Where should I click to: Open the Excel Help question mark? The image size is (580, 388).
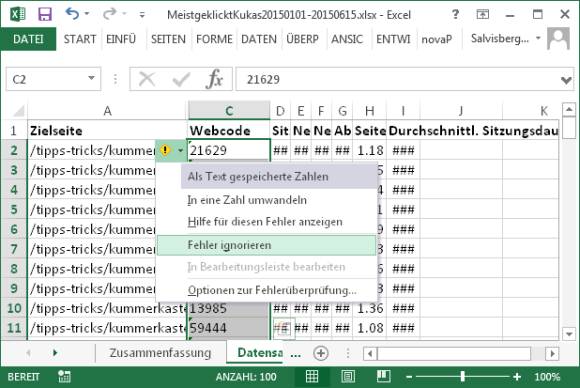tap(455, 14)
